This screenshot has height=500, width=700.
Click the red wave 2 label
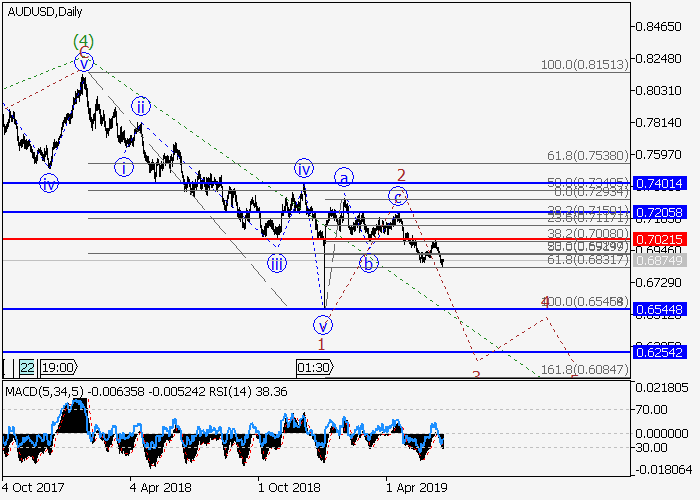click(x=400, y=174)
